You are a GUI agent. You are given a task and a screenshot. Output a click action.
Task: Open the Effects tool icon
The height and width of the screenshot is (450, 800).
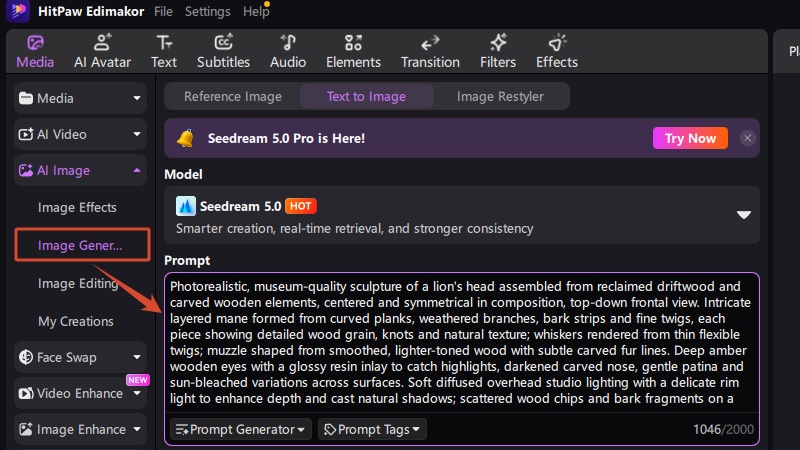557,42
